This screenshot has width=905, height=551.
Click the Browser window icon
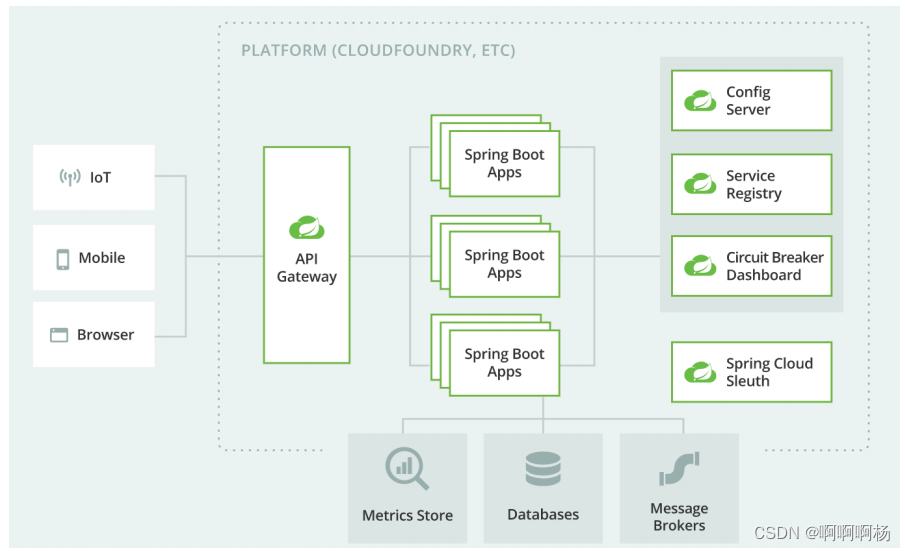click(59, 335)
